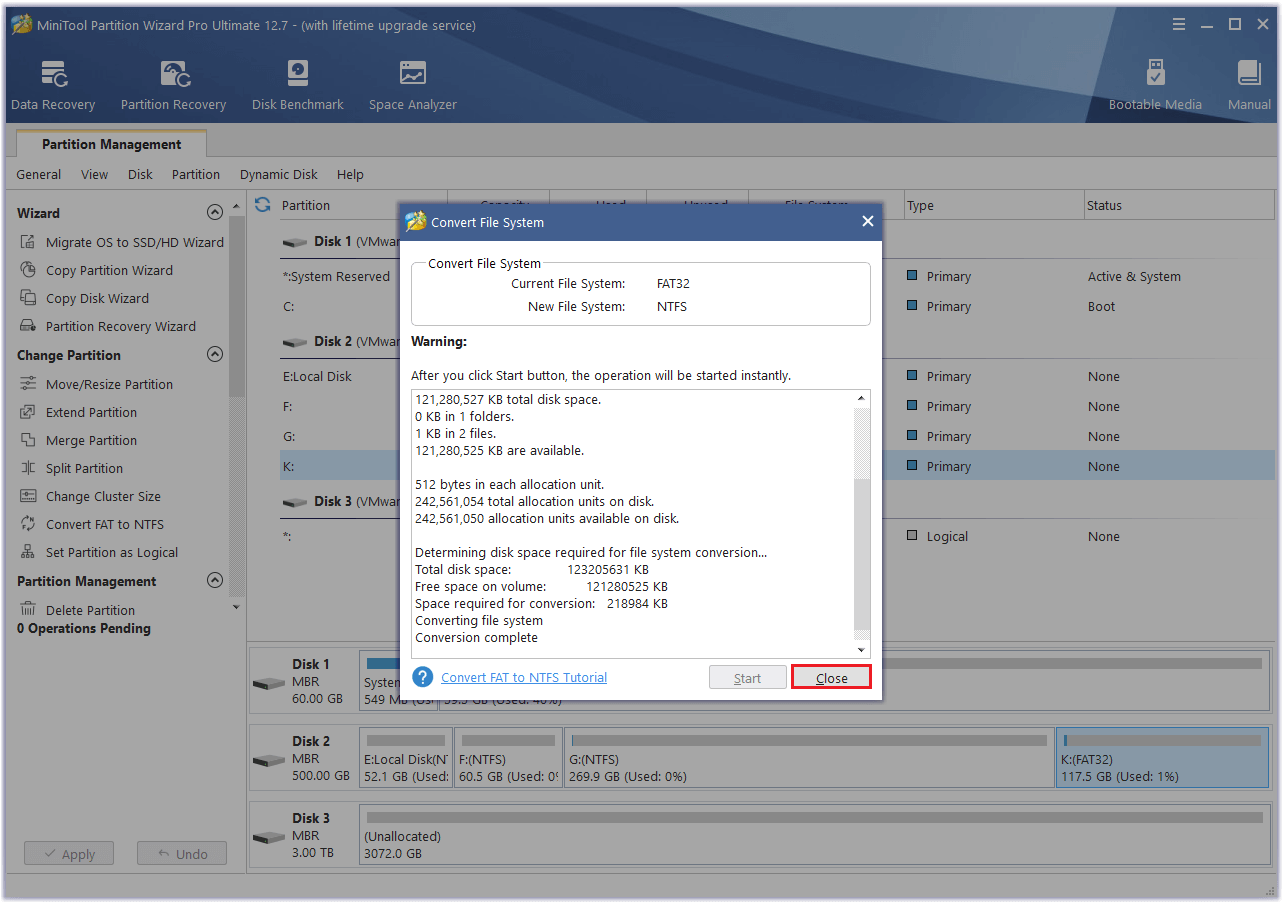Screen dimensions: 1285x903
Task: Open the Partition menu
Action: 195,174
